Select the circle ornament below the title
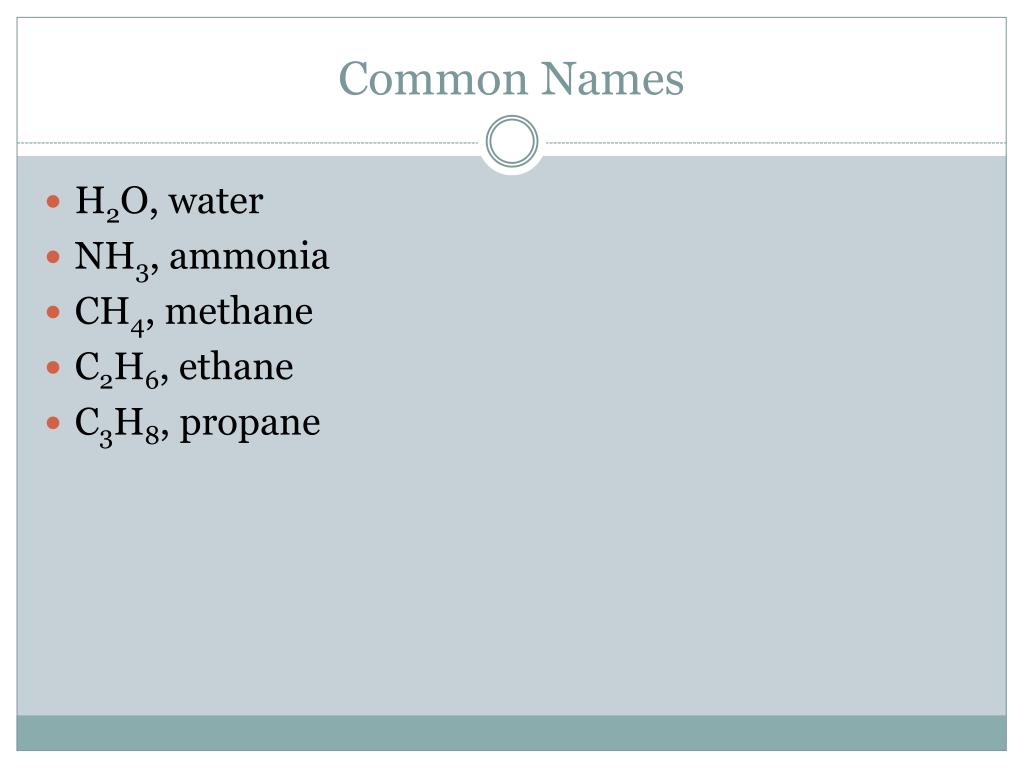This screenshot has height=768, width=1024. [512, 142]
